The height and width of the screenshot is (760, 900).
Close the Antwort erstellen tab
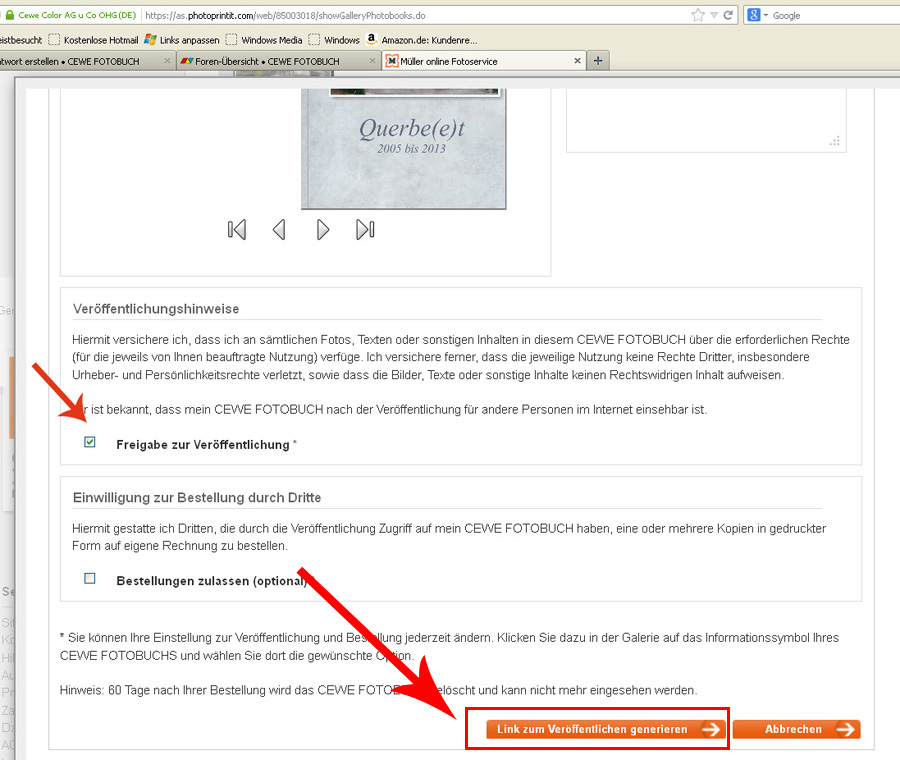tap(167, 60)
